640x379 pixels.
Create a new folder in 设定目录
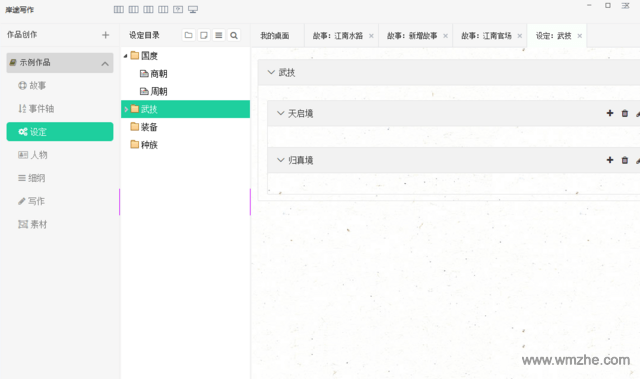(189, 35)
